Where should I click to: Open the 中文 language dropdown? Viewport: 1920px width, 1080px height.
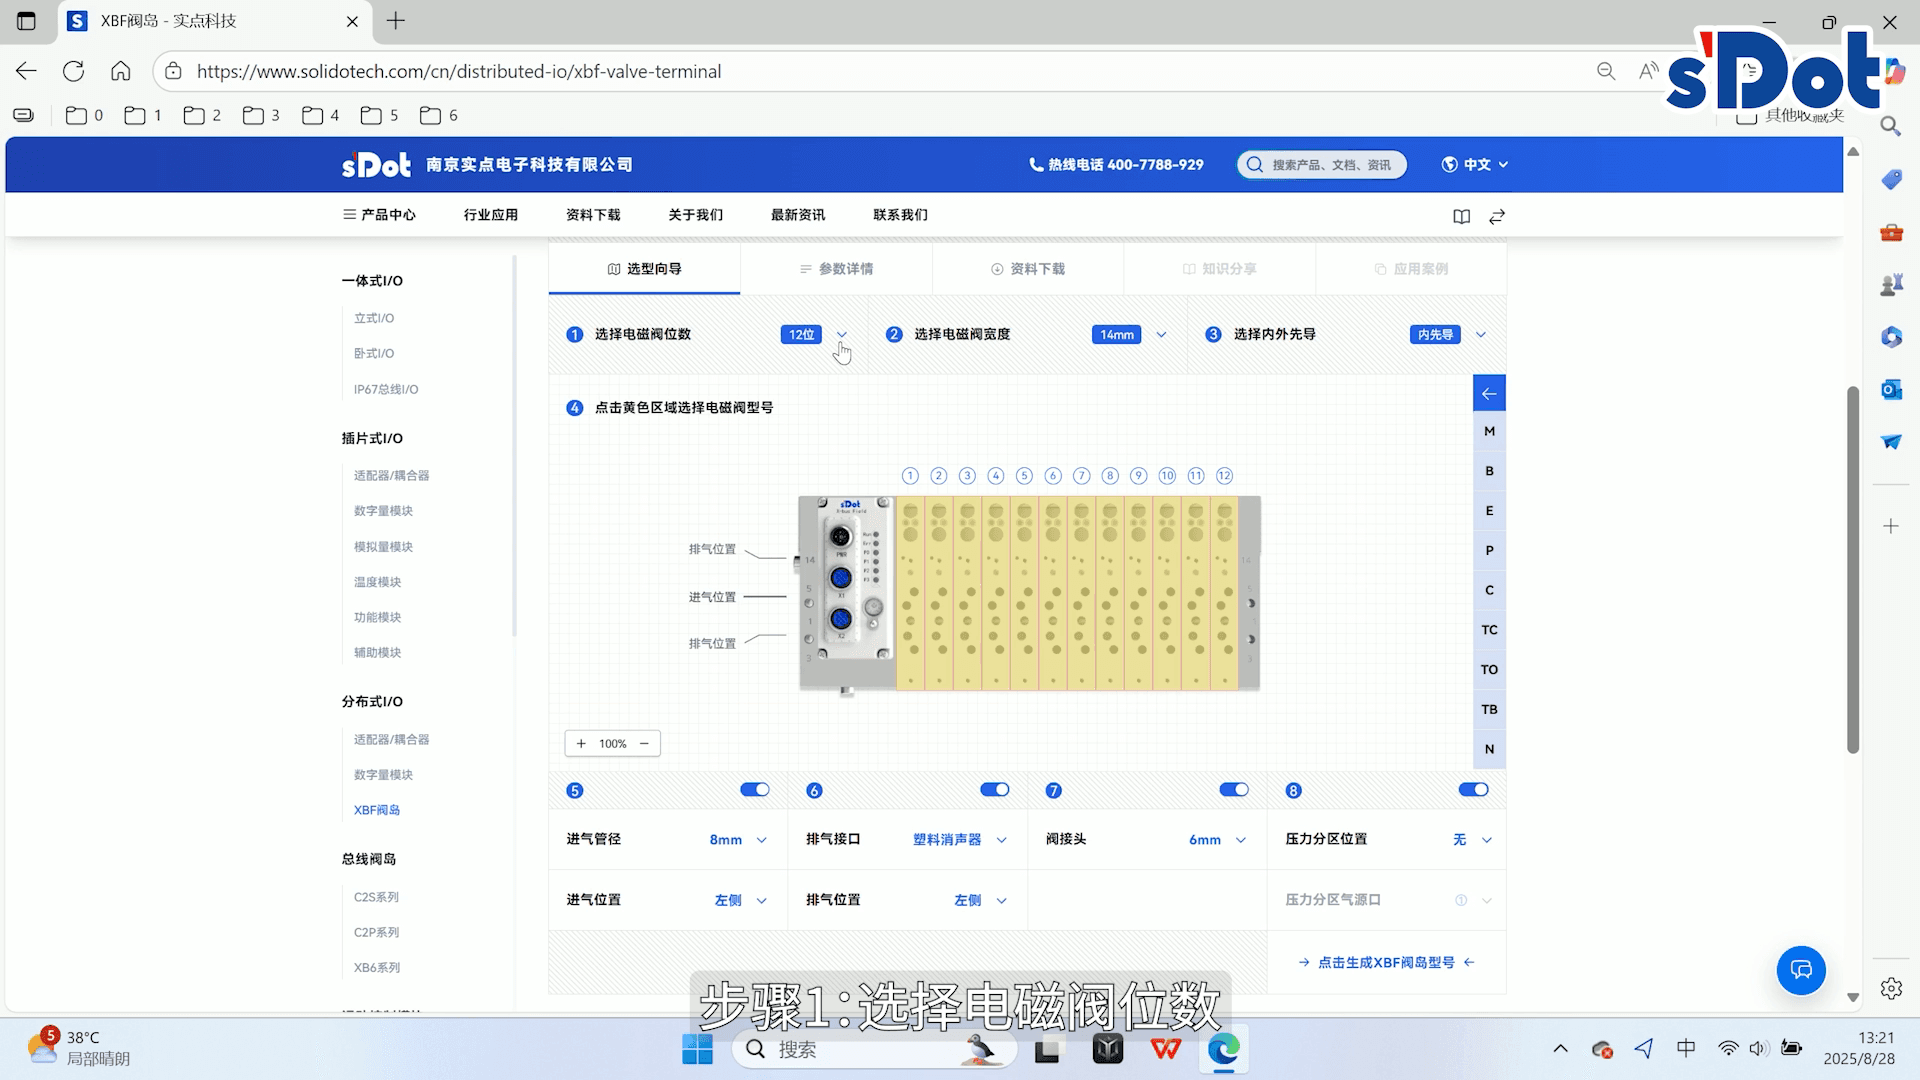1476,165
